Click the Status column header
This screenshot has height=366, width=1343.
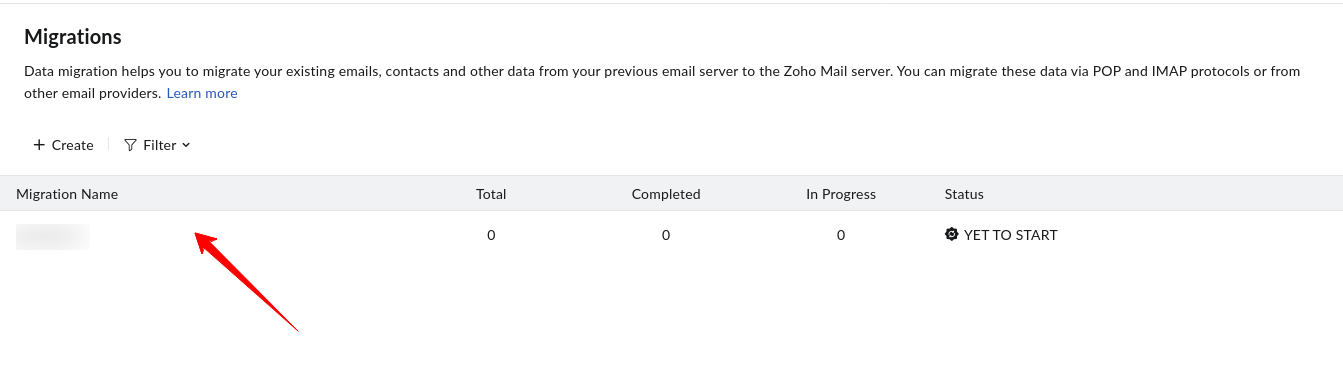click(964, 194)
